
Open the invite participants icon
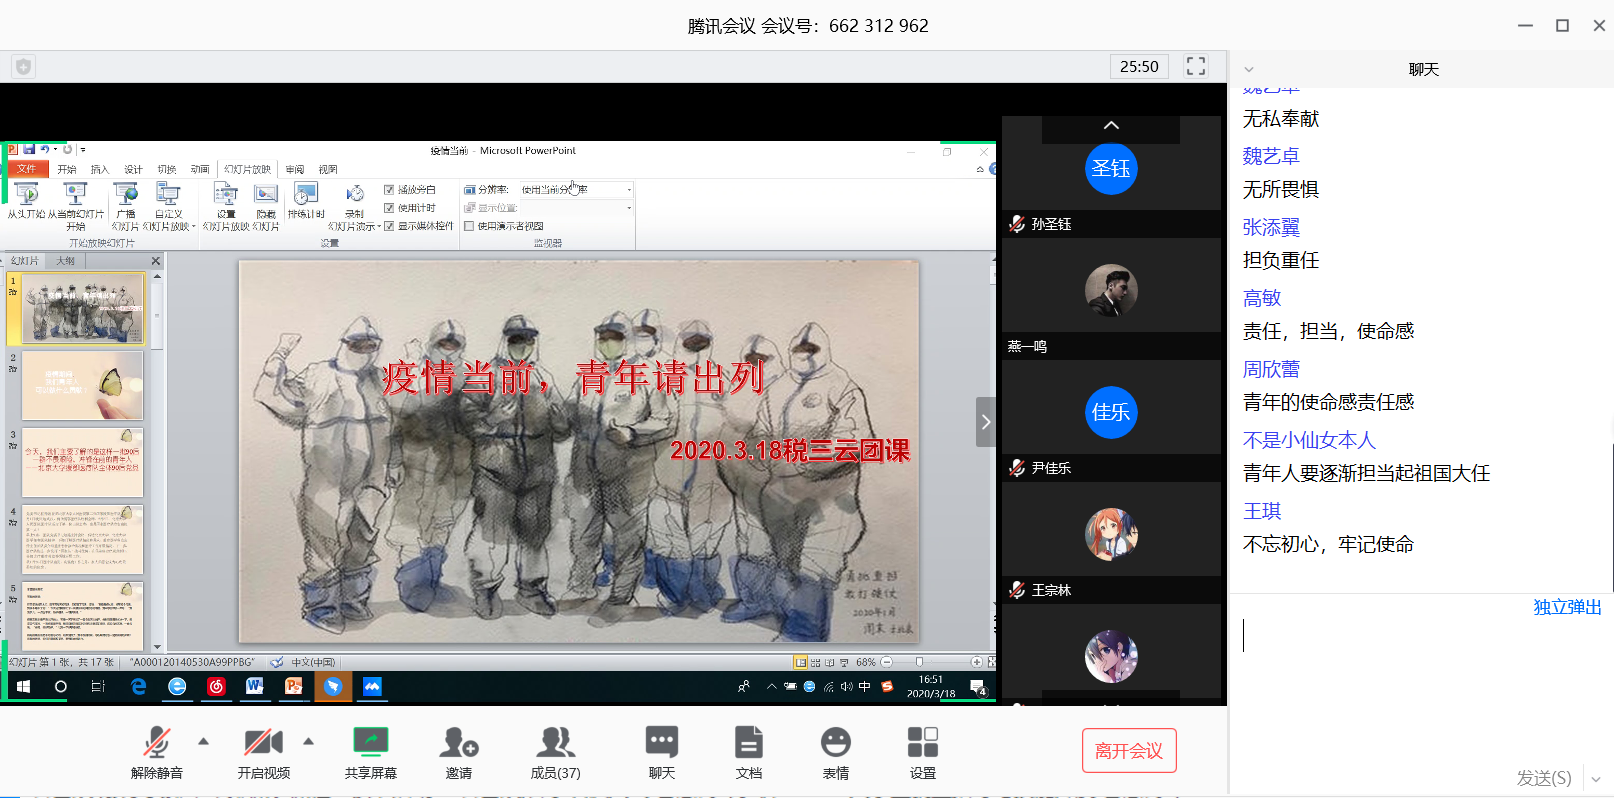(x=459, y=743)
